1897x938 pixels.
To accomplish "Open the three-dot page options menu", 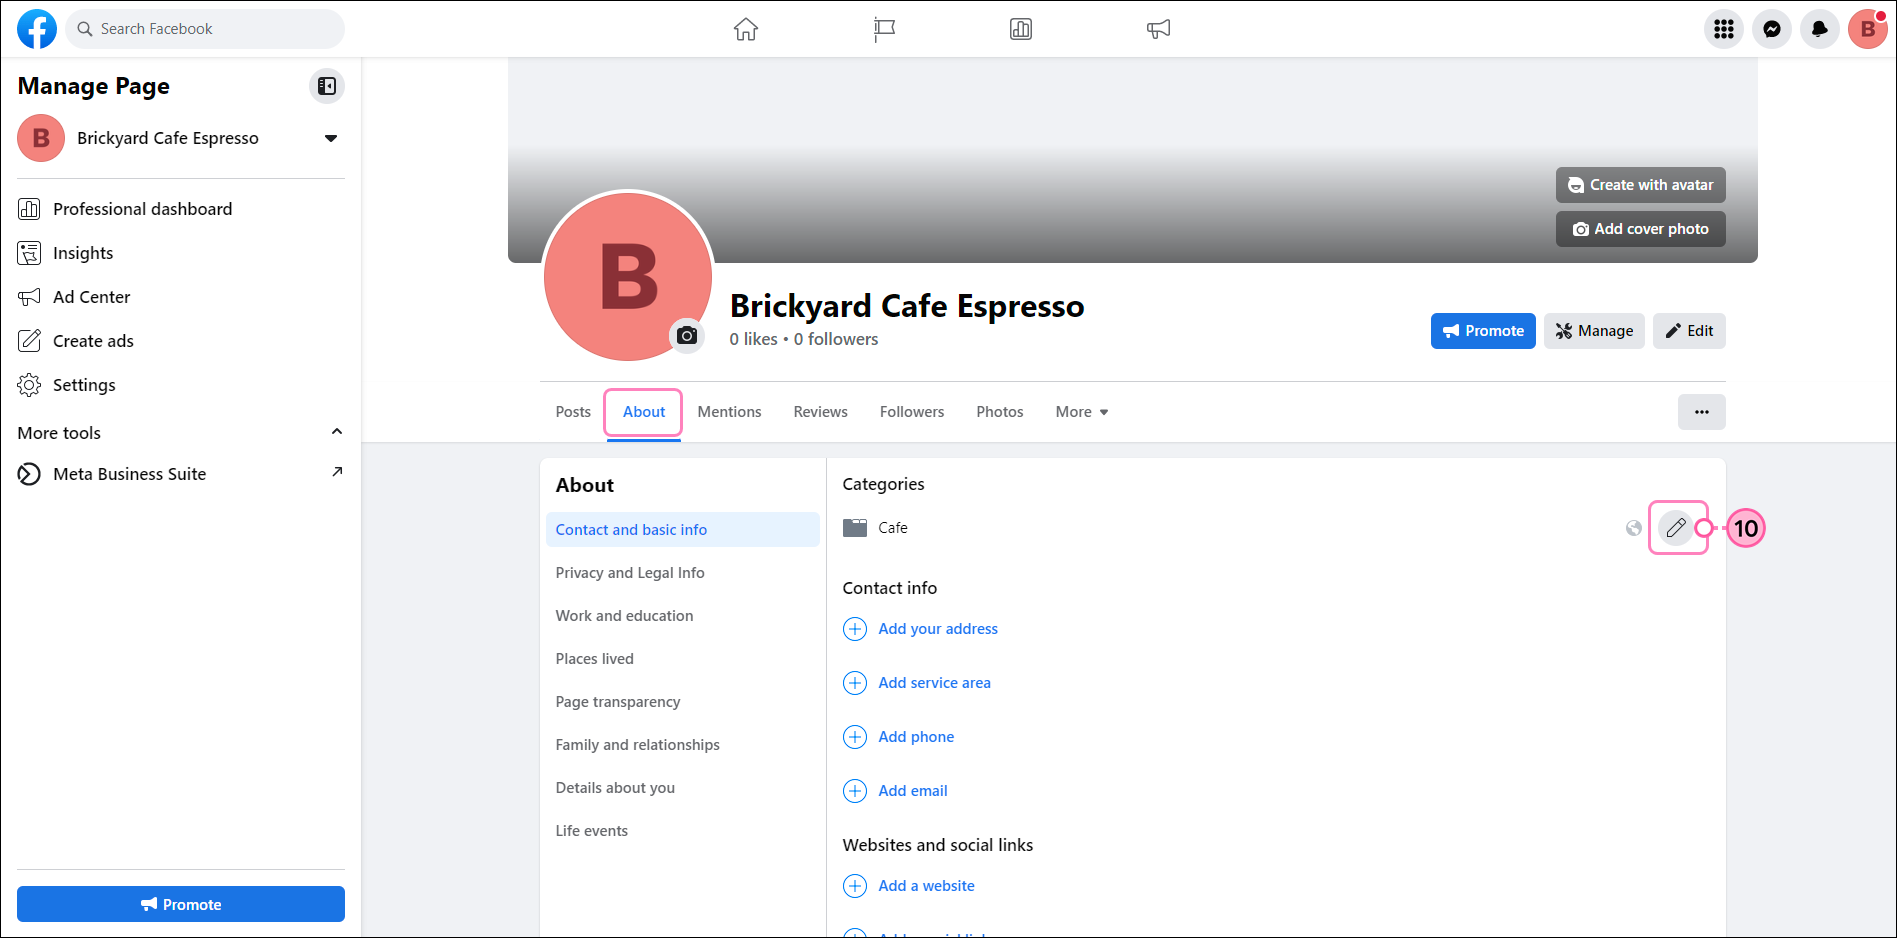I will tap(1702, 412).
